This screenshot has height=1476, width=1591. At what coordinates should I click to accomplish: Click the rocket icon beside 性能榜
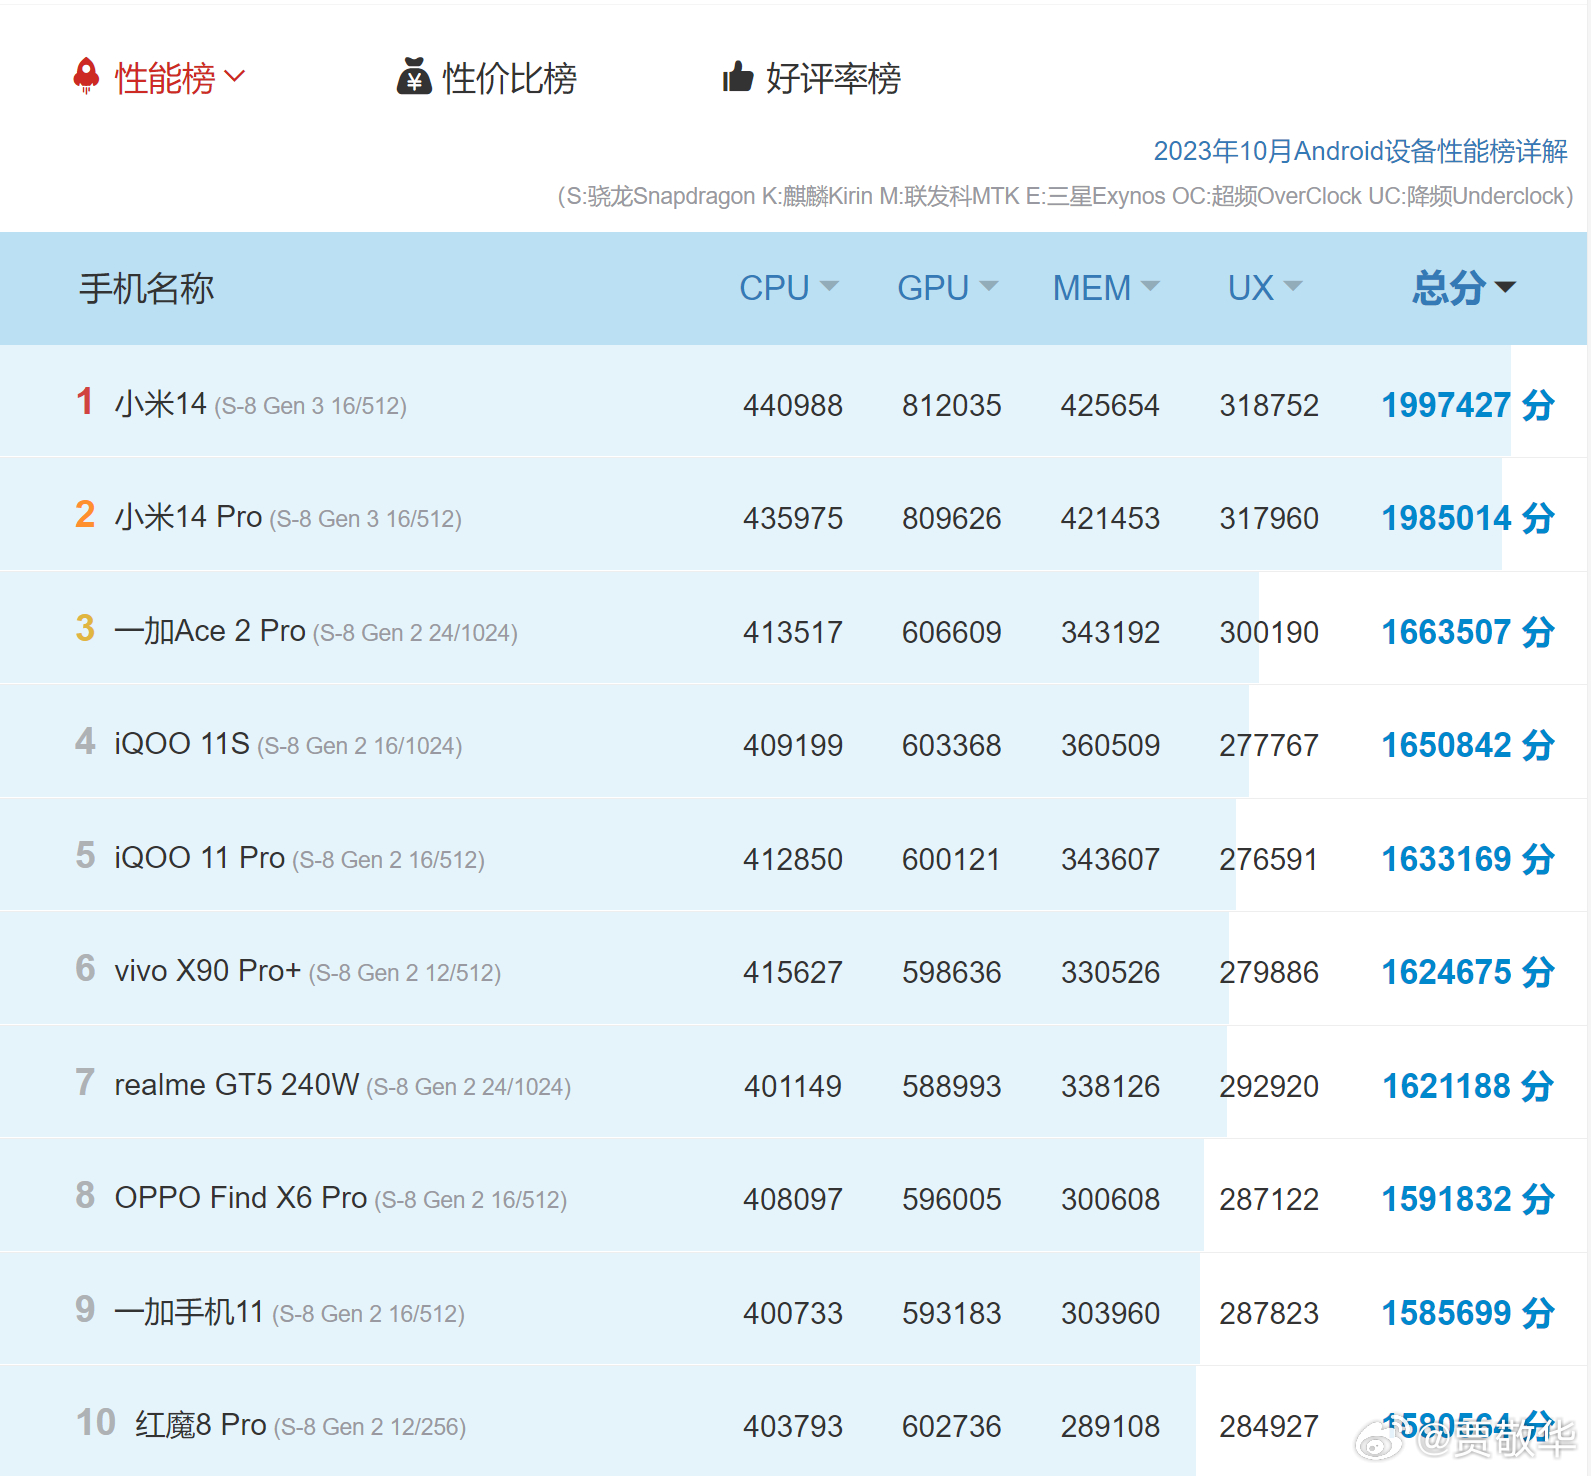(87, 76)
